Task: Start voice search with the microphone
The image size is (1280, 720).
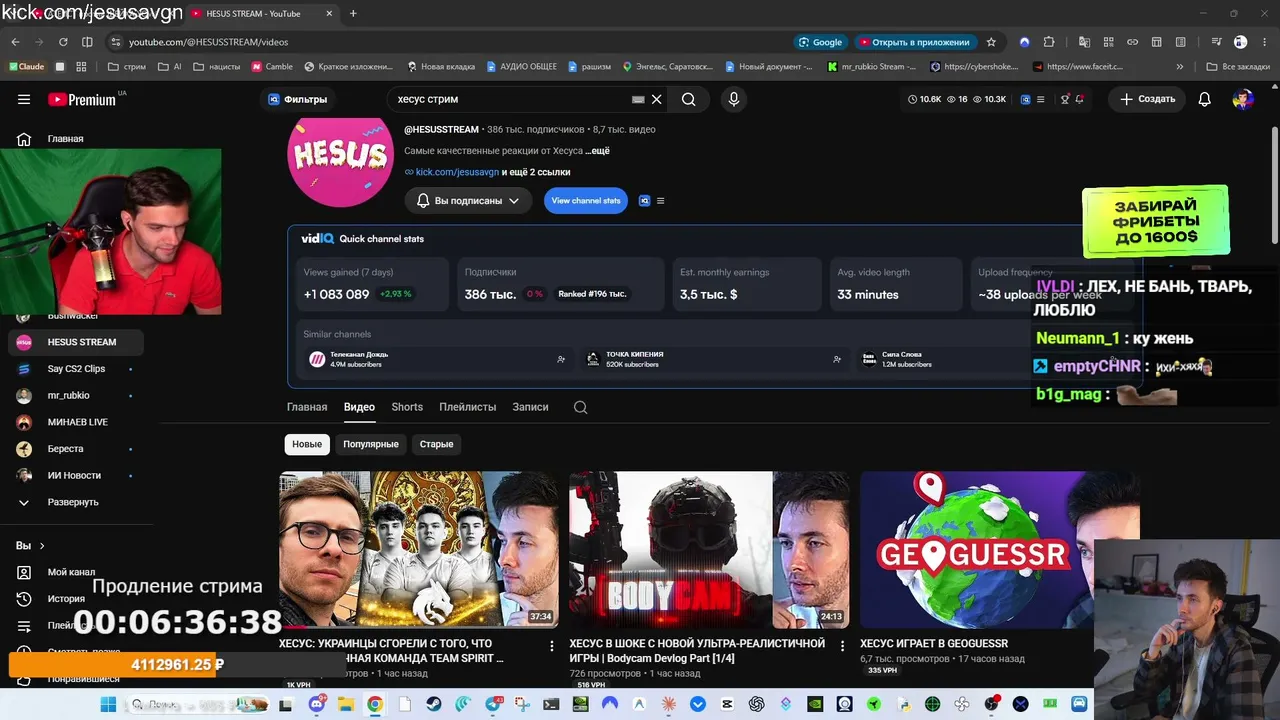Action: click(734, 99)
